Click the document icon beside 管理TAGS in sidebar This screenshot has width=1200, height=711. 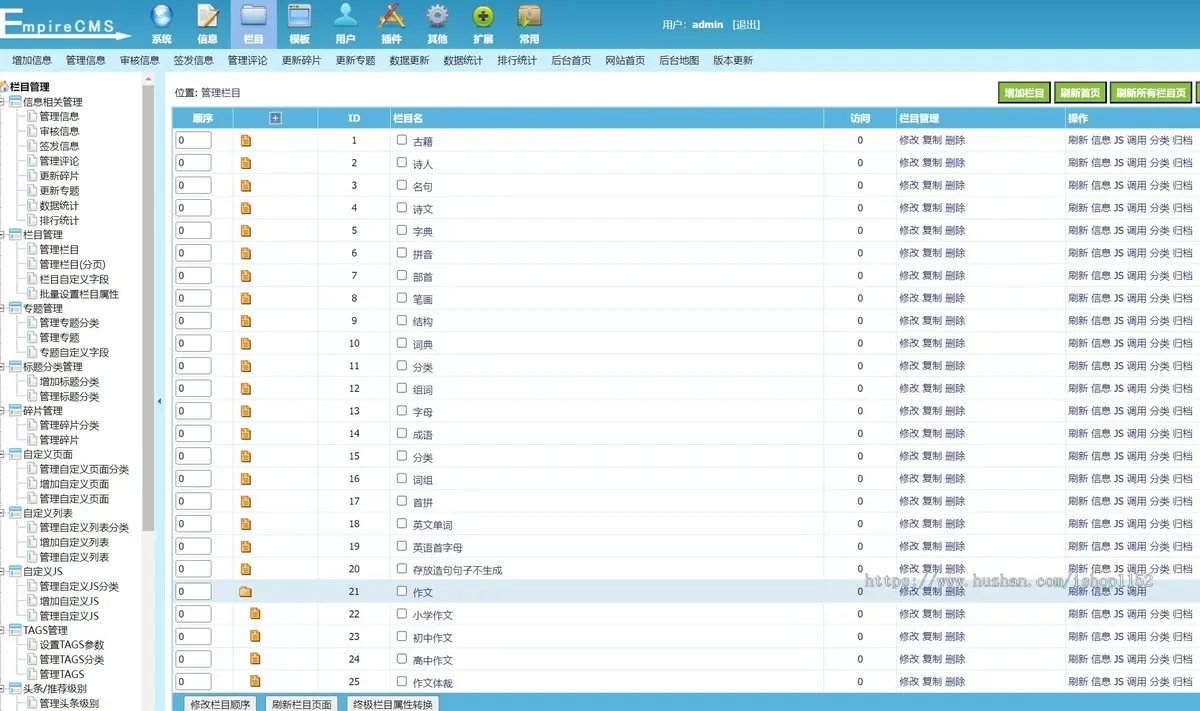[x=31, y=674]
